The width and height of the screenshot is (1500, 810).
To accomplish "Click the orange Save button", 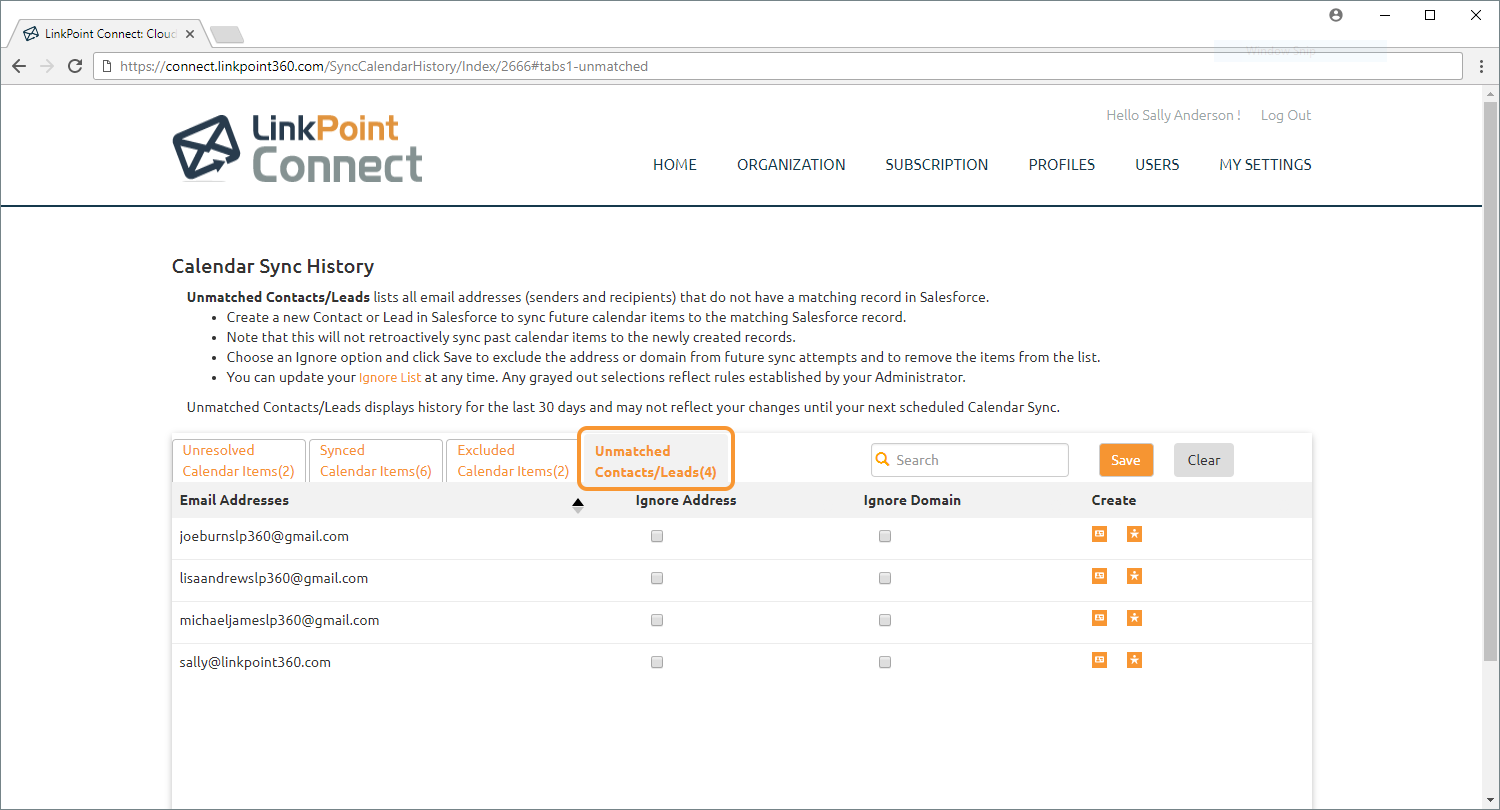I will coord(1126,460).
